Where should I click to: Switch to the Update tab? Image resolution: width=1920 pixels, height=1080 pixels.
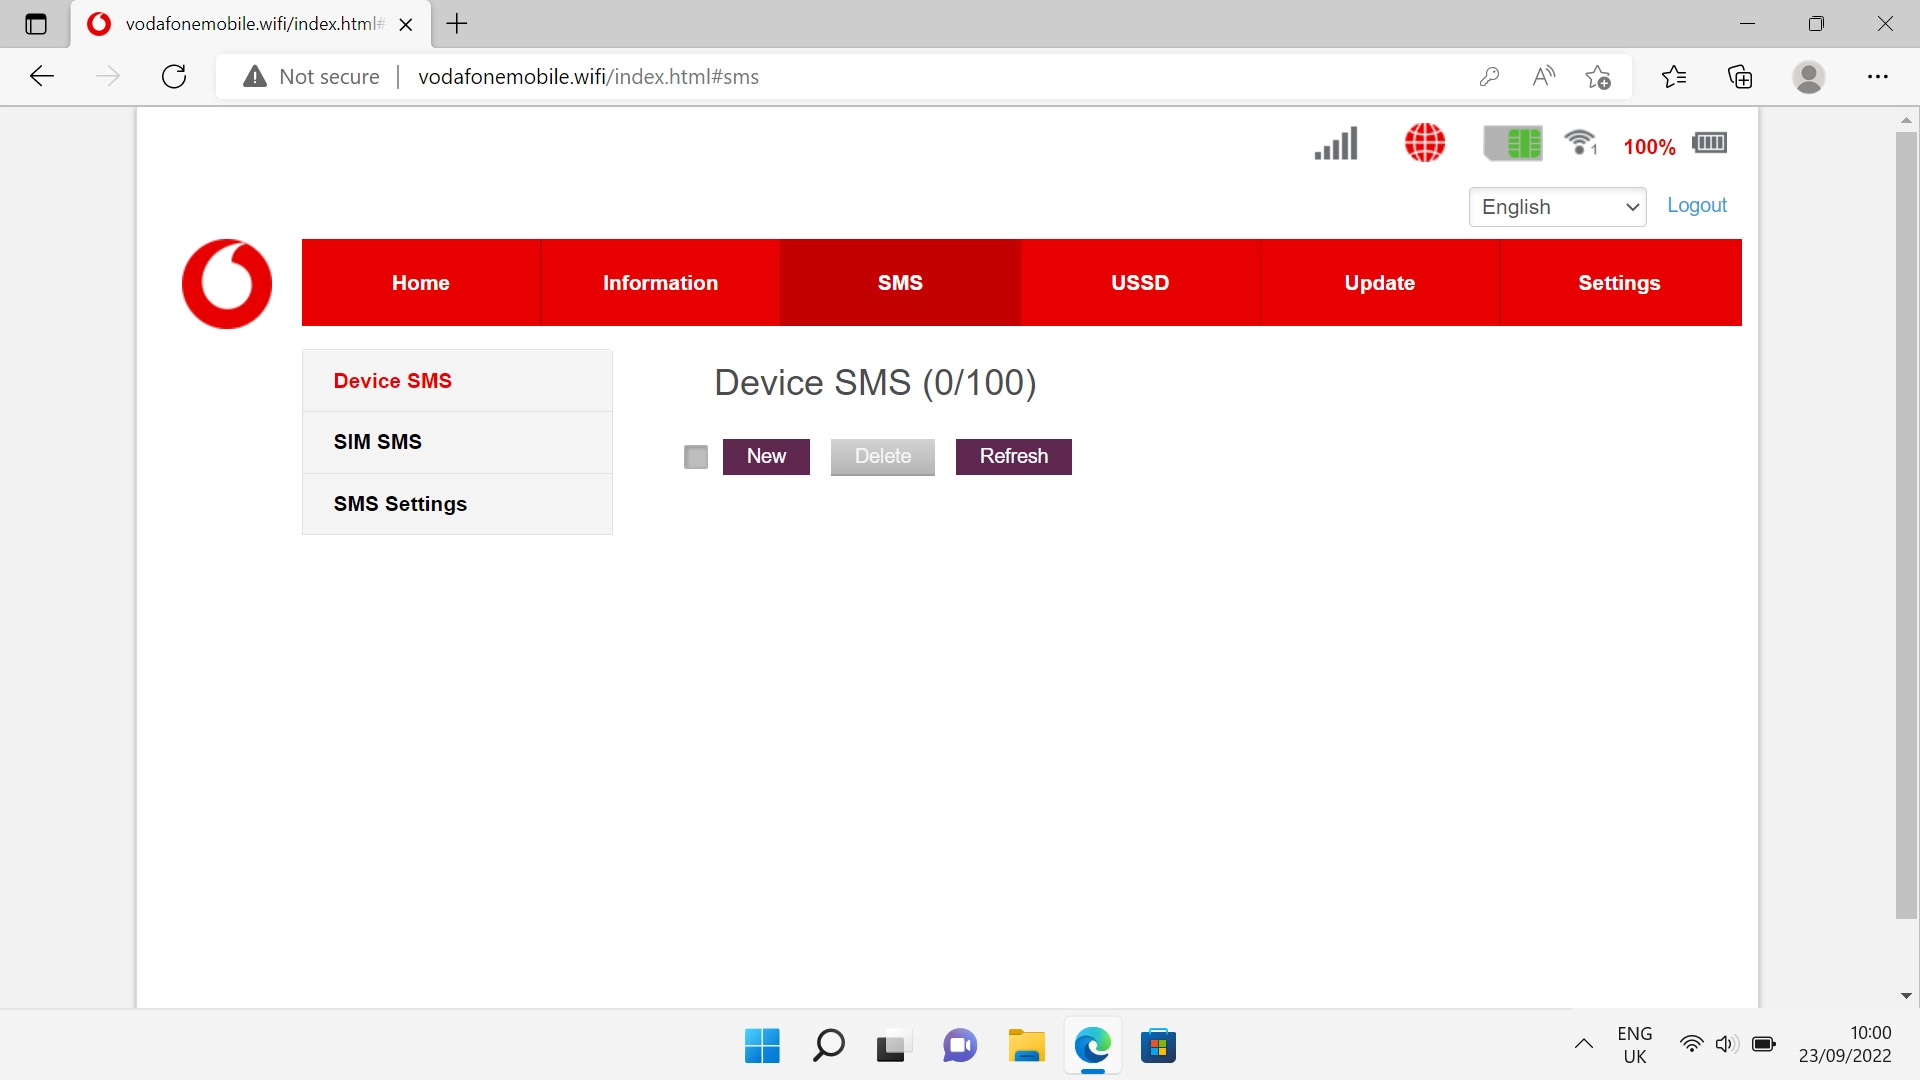[1379, 282]
